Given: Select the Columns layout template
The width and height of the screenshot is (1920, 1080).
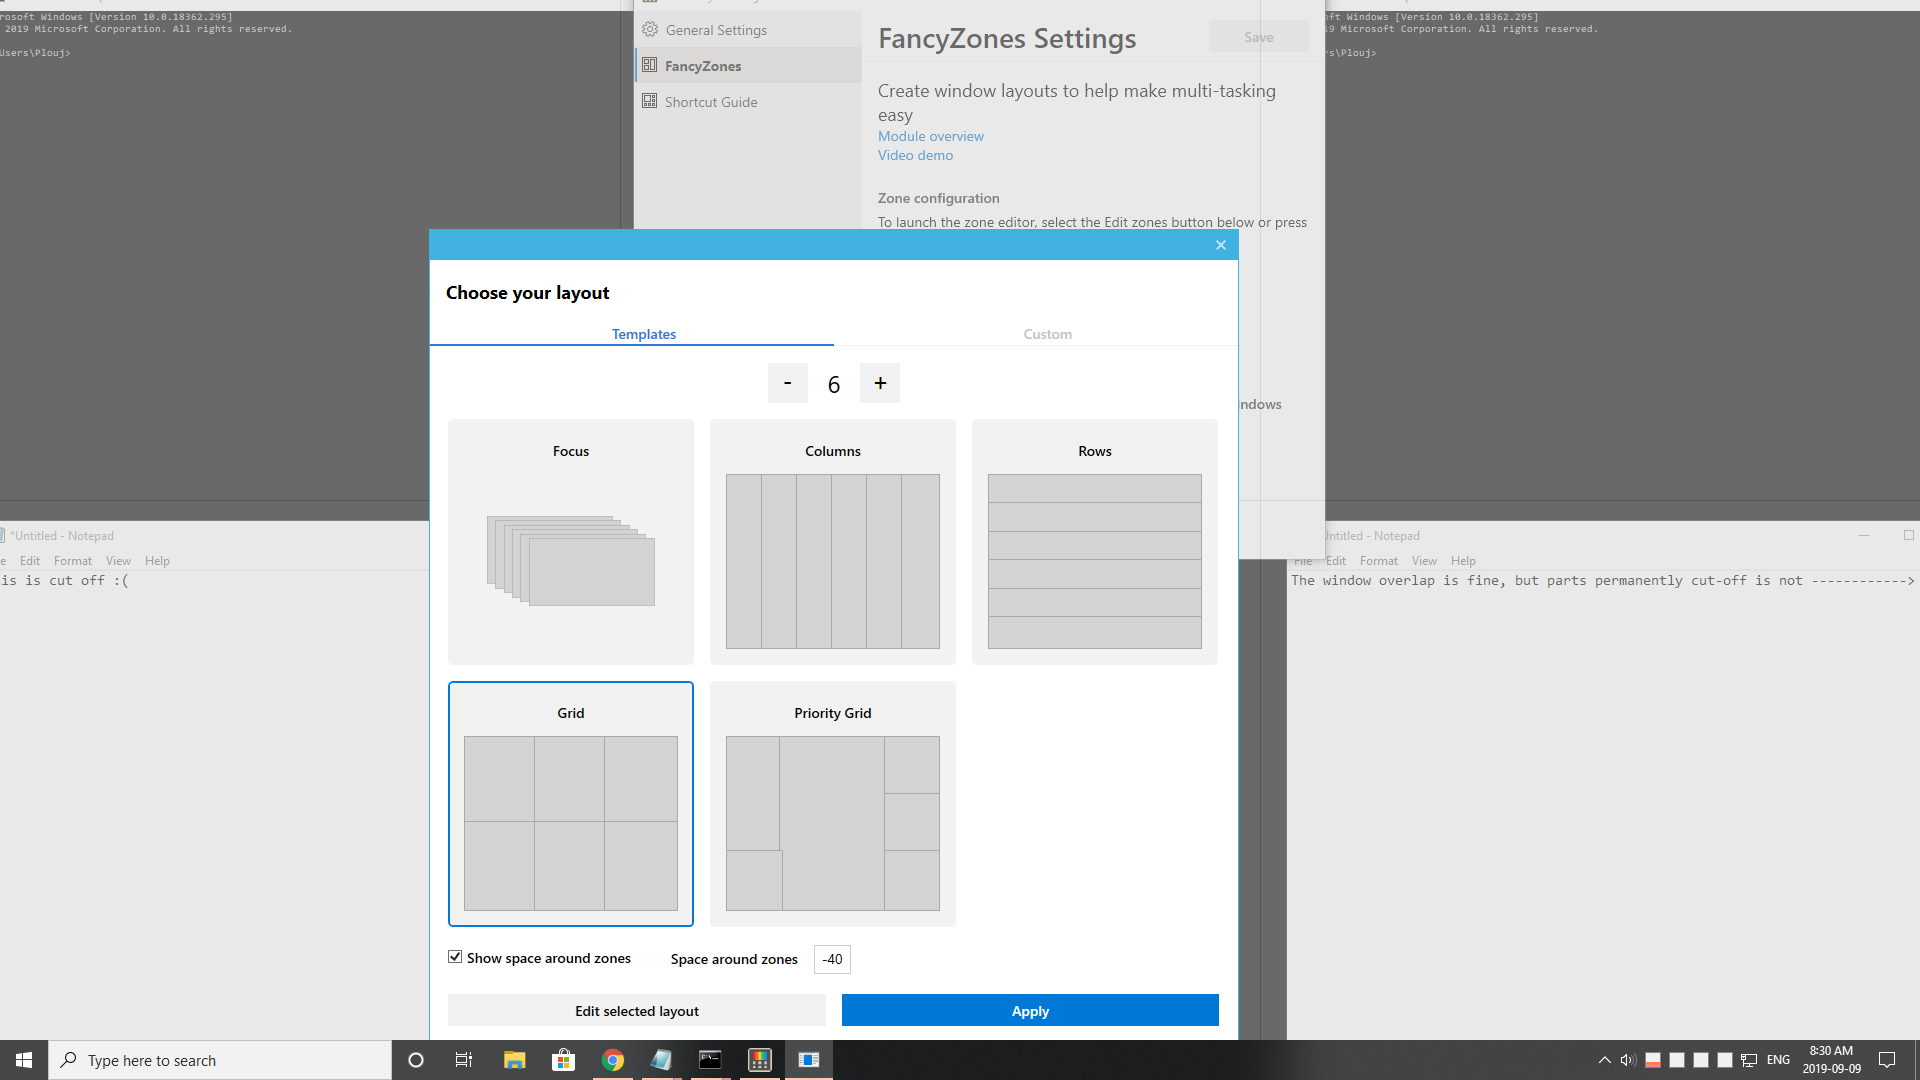Looking at the screenshot, I should (x=832, y=542).
